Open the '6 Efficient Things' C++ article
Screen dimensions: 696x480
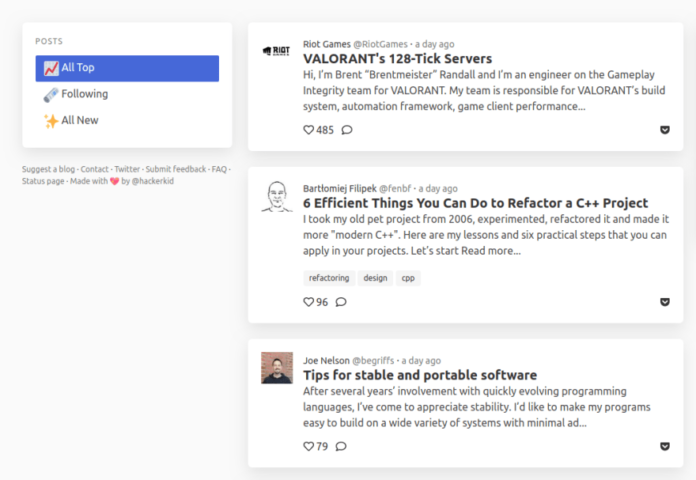coord(475,203)
